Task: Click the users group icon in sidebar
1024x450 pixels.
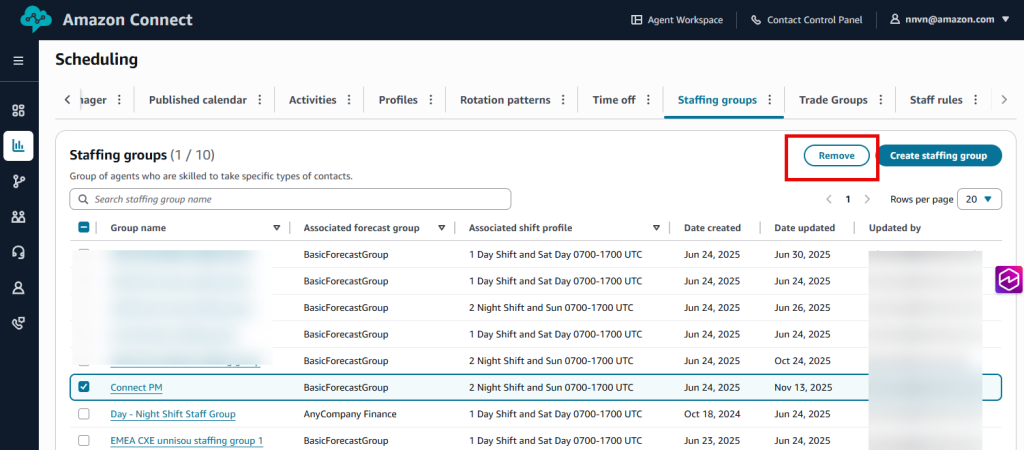Action: point(18,216)
